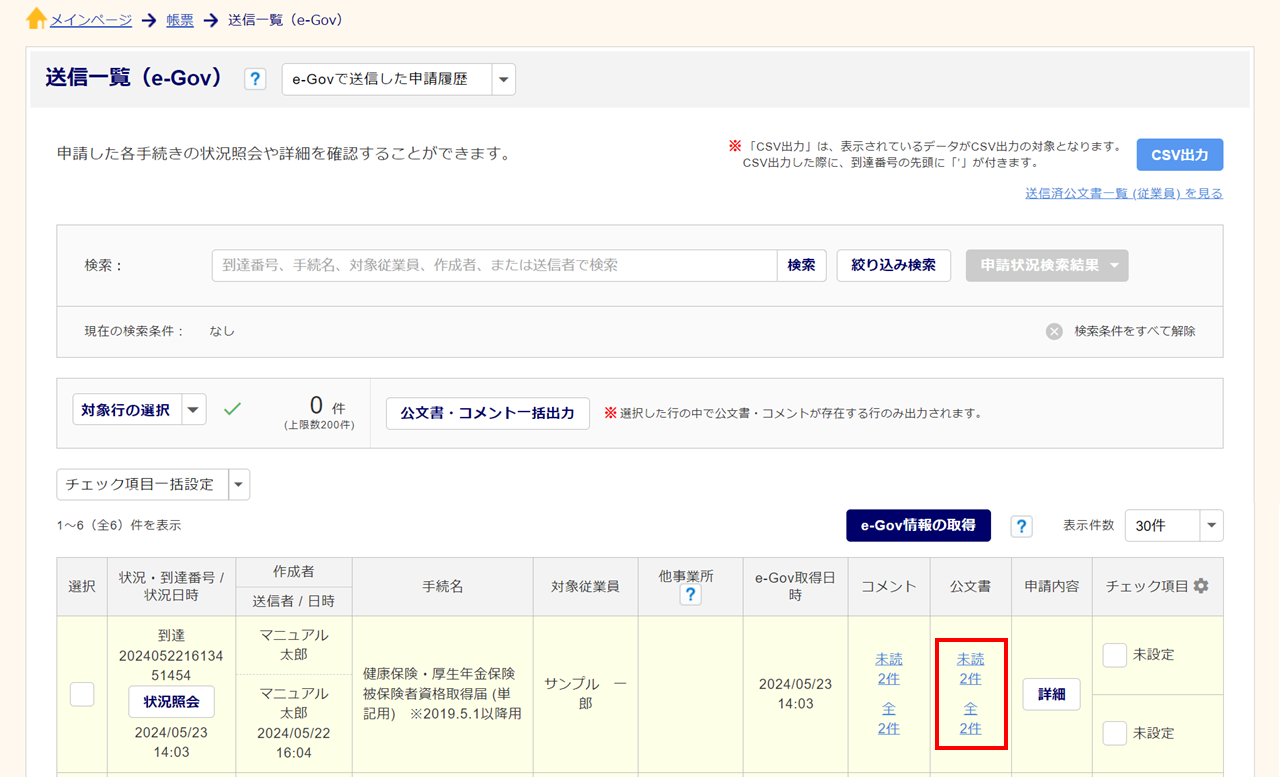Viewport: 1280px width, 777px height.
Task: Open the gear settings in the チェック項目 header
Action: click(x=1201, y=586)
